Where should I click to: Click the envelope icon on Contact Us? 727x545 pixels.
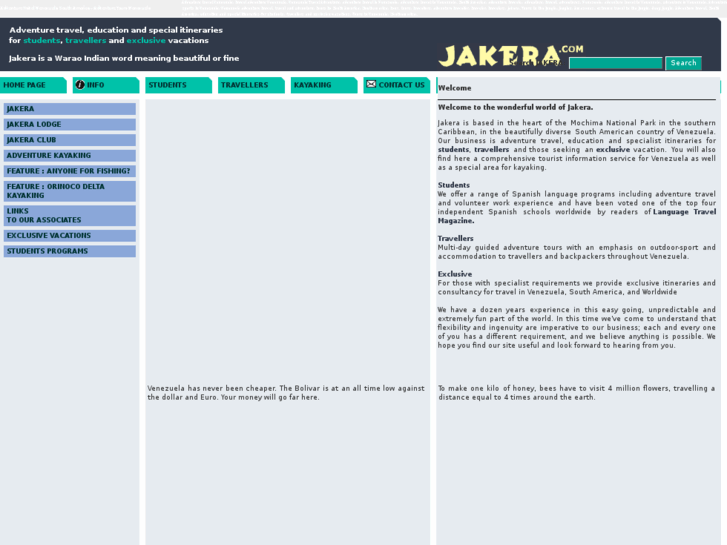[x=371, y=84]
